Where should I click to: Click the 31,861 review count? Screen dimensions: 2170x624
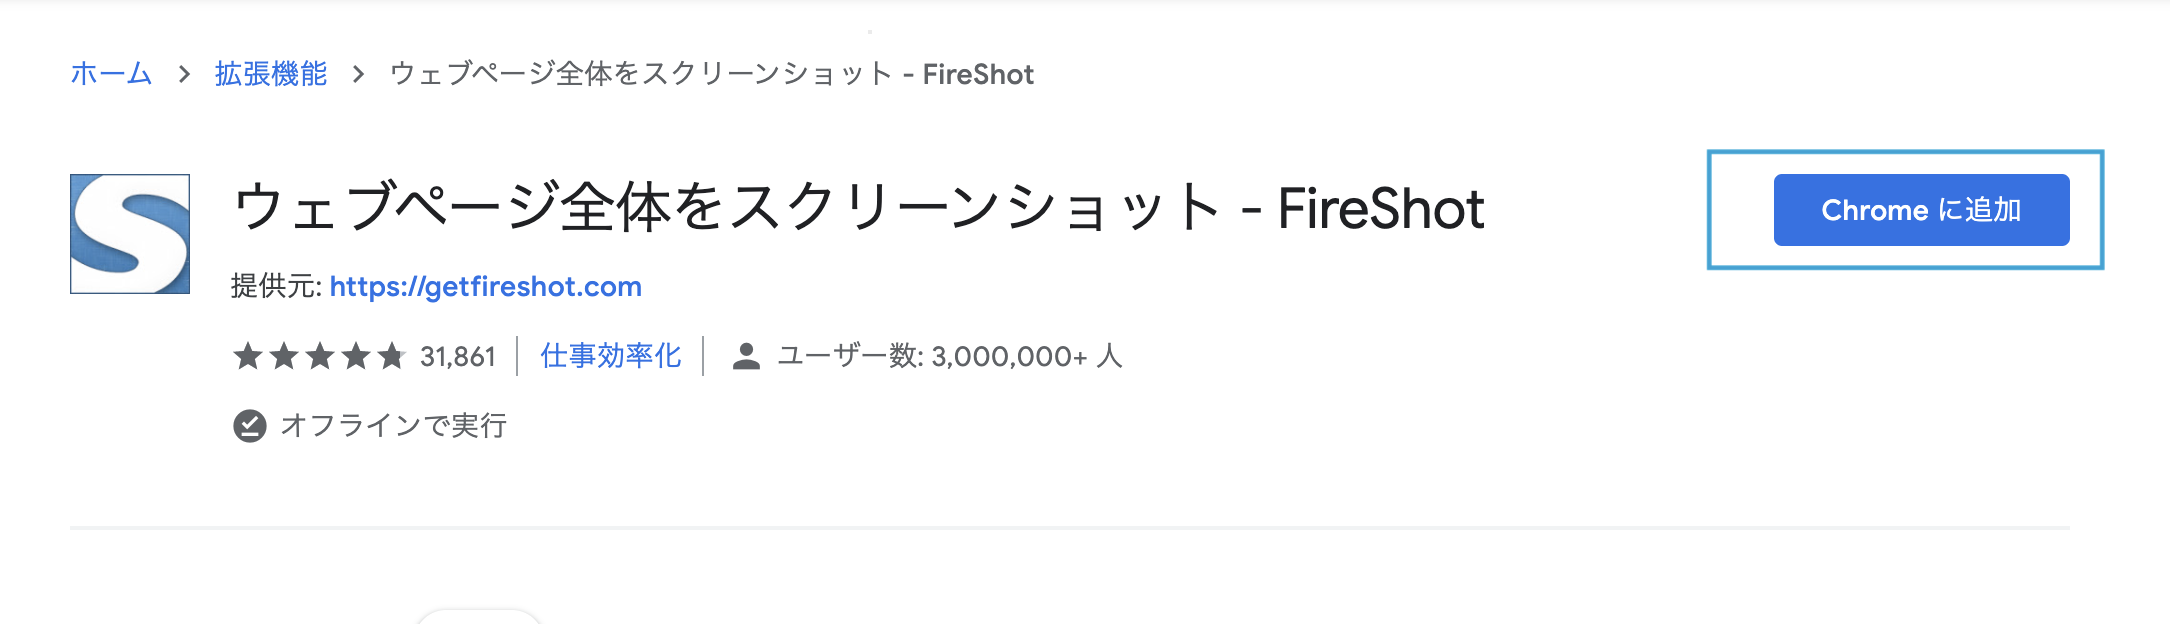(458, 357)
